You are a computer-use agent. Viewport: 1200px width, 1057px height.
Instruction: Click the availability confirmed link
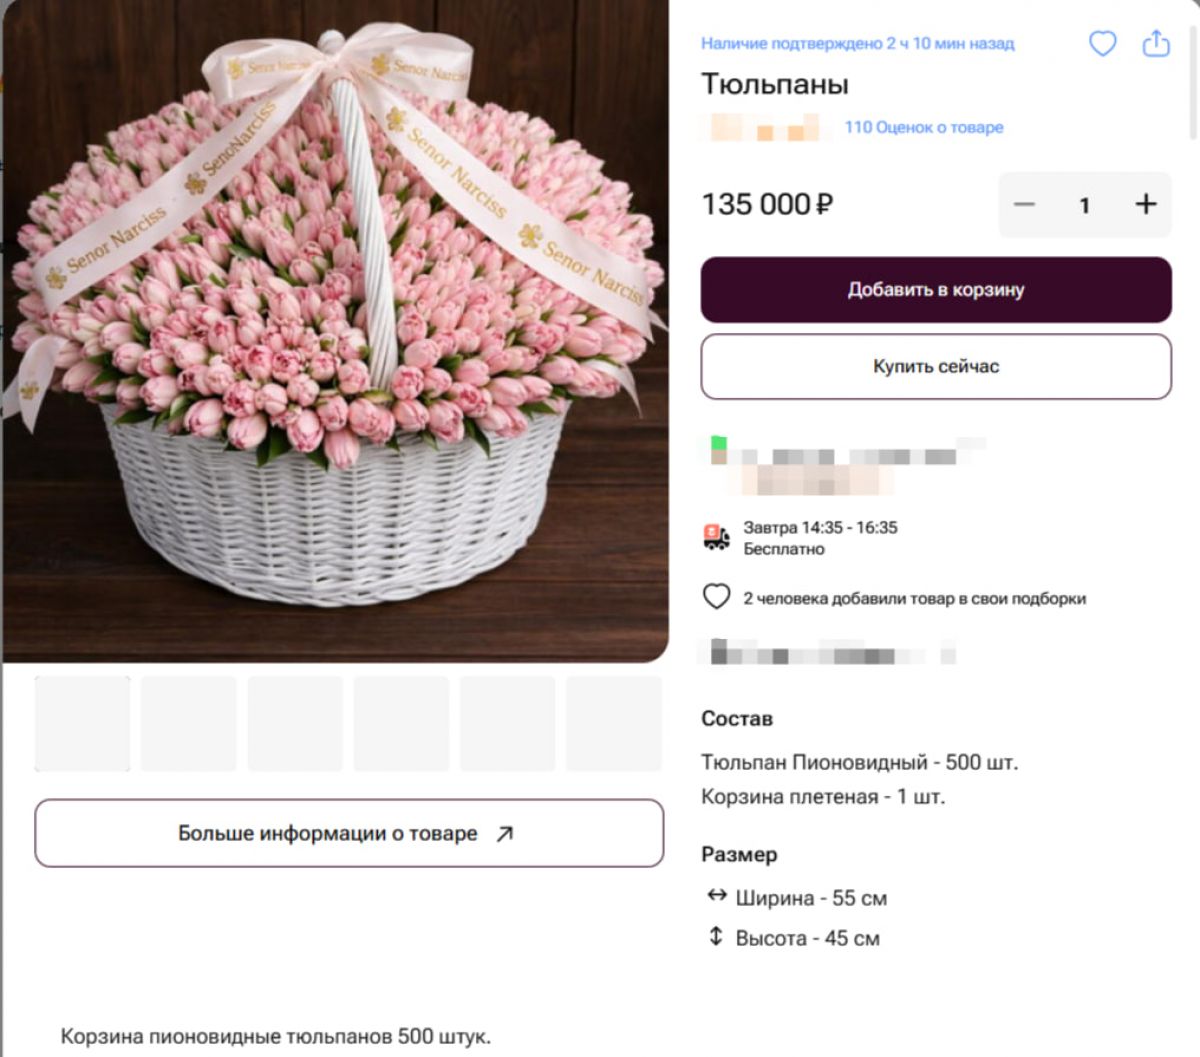(857, 44)
